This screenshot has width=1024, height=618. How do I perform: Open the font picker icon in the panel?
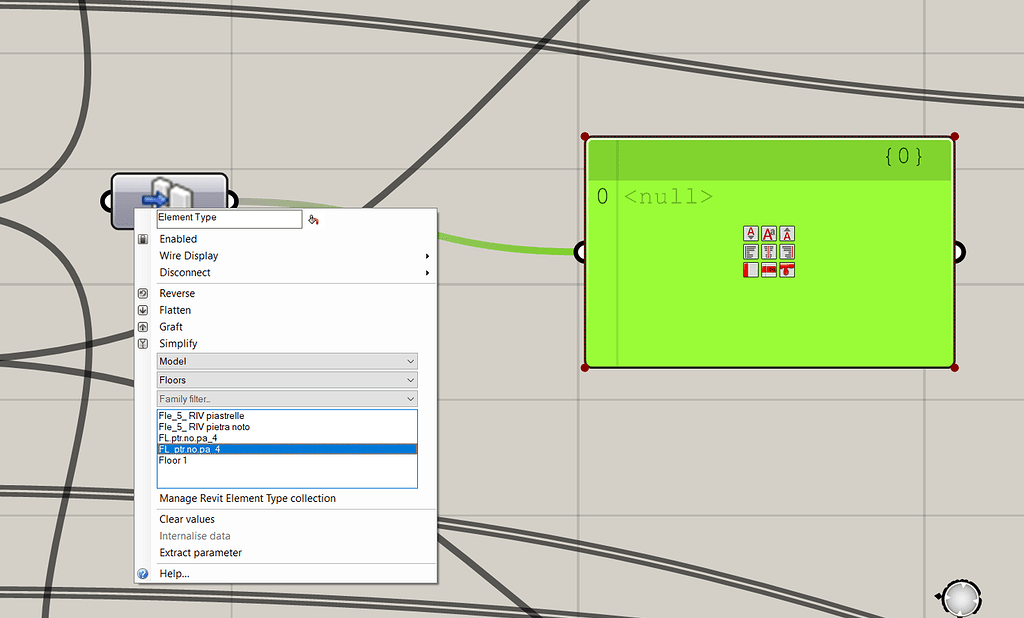[769, 233]
